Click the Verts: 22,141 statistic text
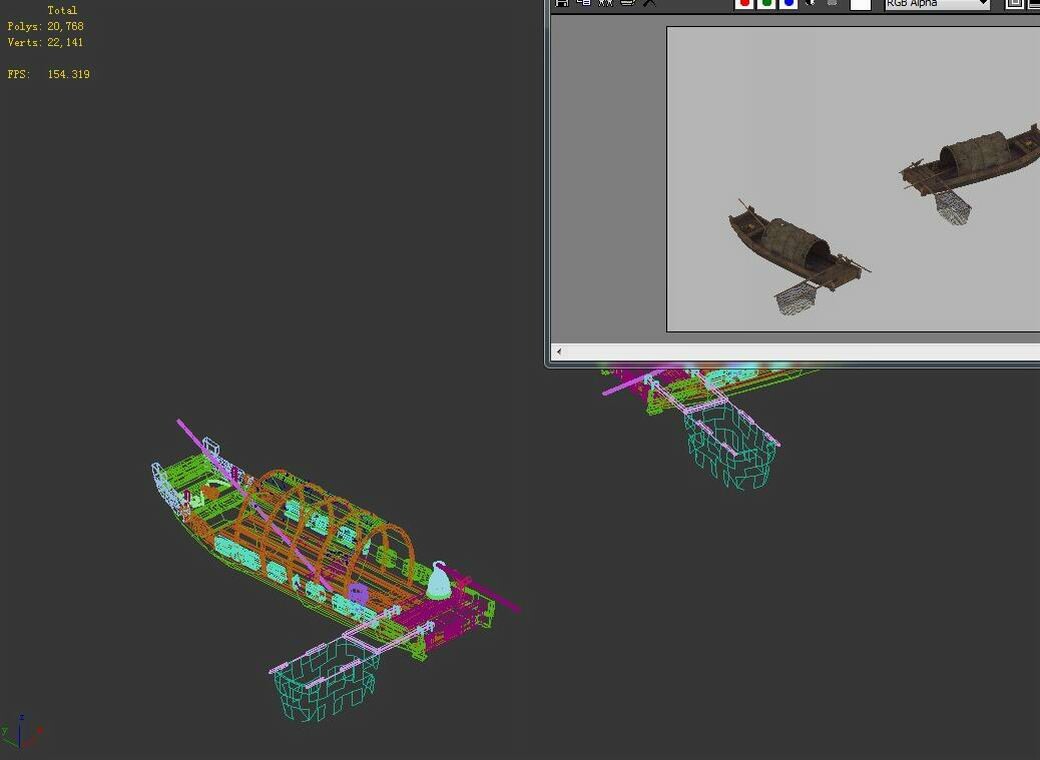1040x760 pixels. click(45, 42)
